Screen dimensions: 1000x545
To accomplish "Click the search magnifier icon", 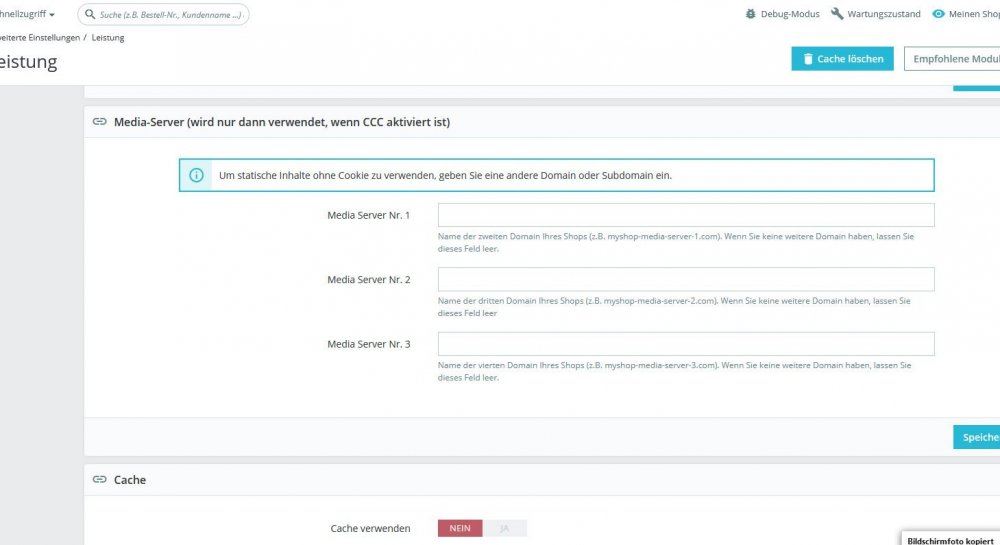I will point(90,14).
